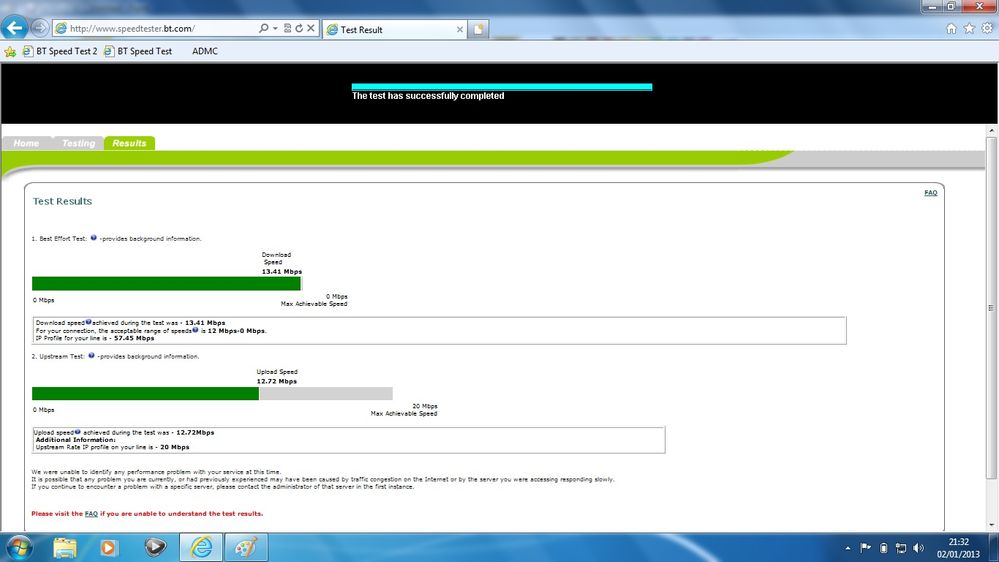This screenshot has width=999, height=562.
Task: Open Internet Explorer taskbar icon
Action: (x=201, y=547)
